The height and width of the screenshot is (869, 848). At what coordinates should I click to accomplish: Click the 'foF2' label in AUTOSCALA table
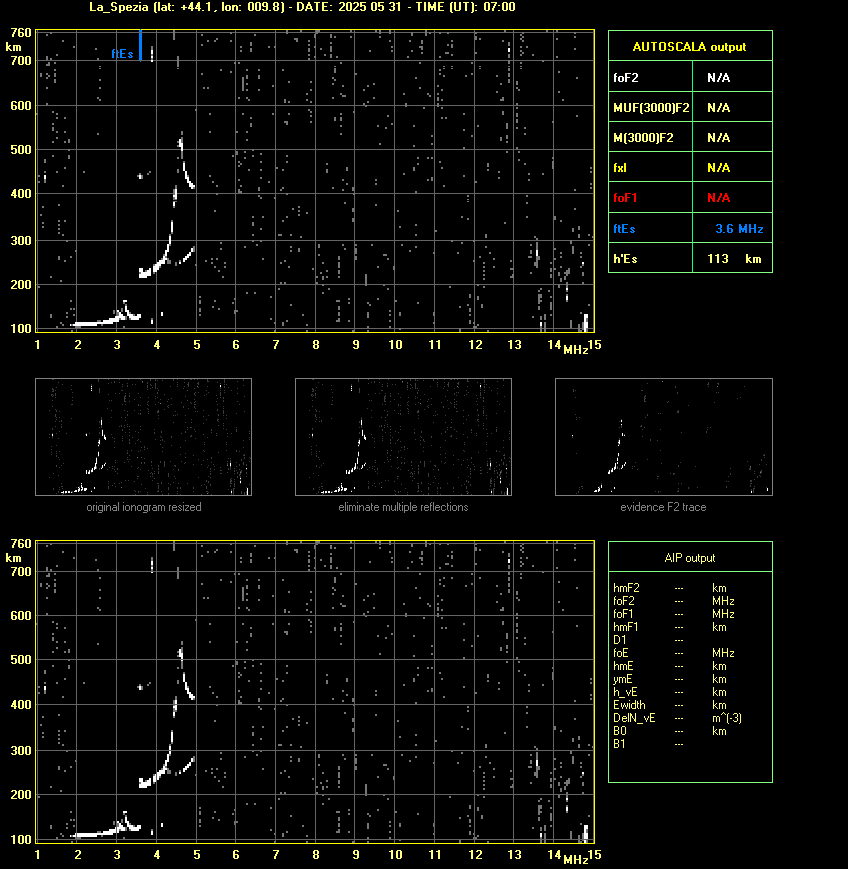(x=626, y=78)
